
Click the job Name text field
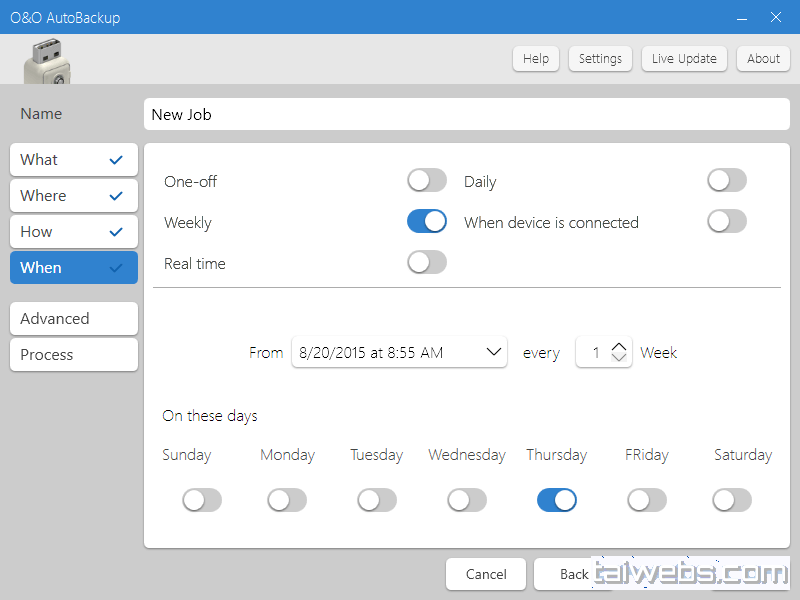coord(467,115)
